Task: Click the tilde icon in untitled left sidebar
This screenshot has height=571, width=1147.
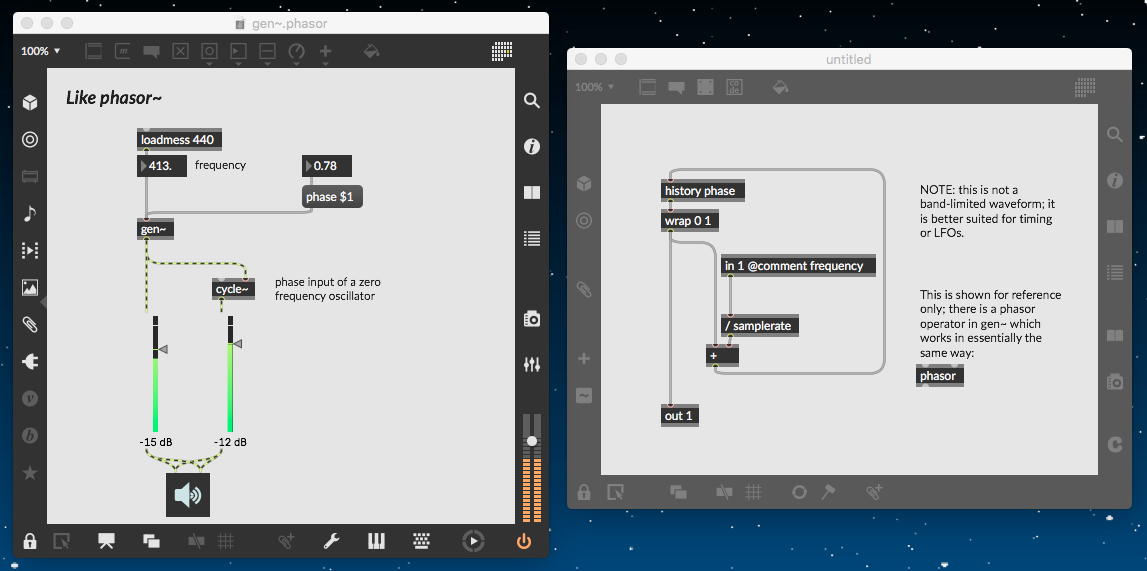Action: [x=583, y=396]
